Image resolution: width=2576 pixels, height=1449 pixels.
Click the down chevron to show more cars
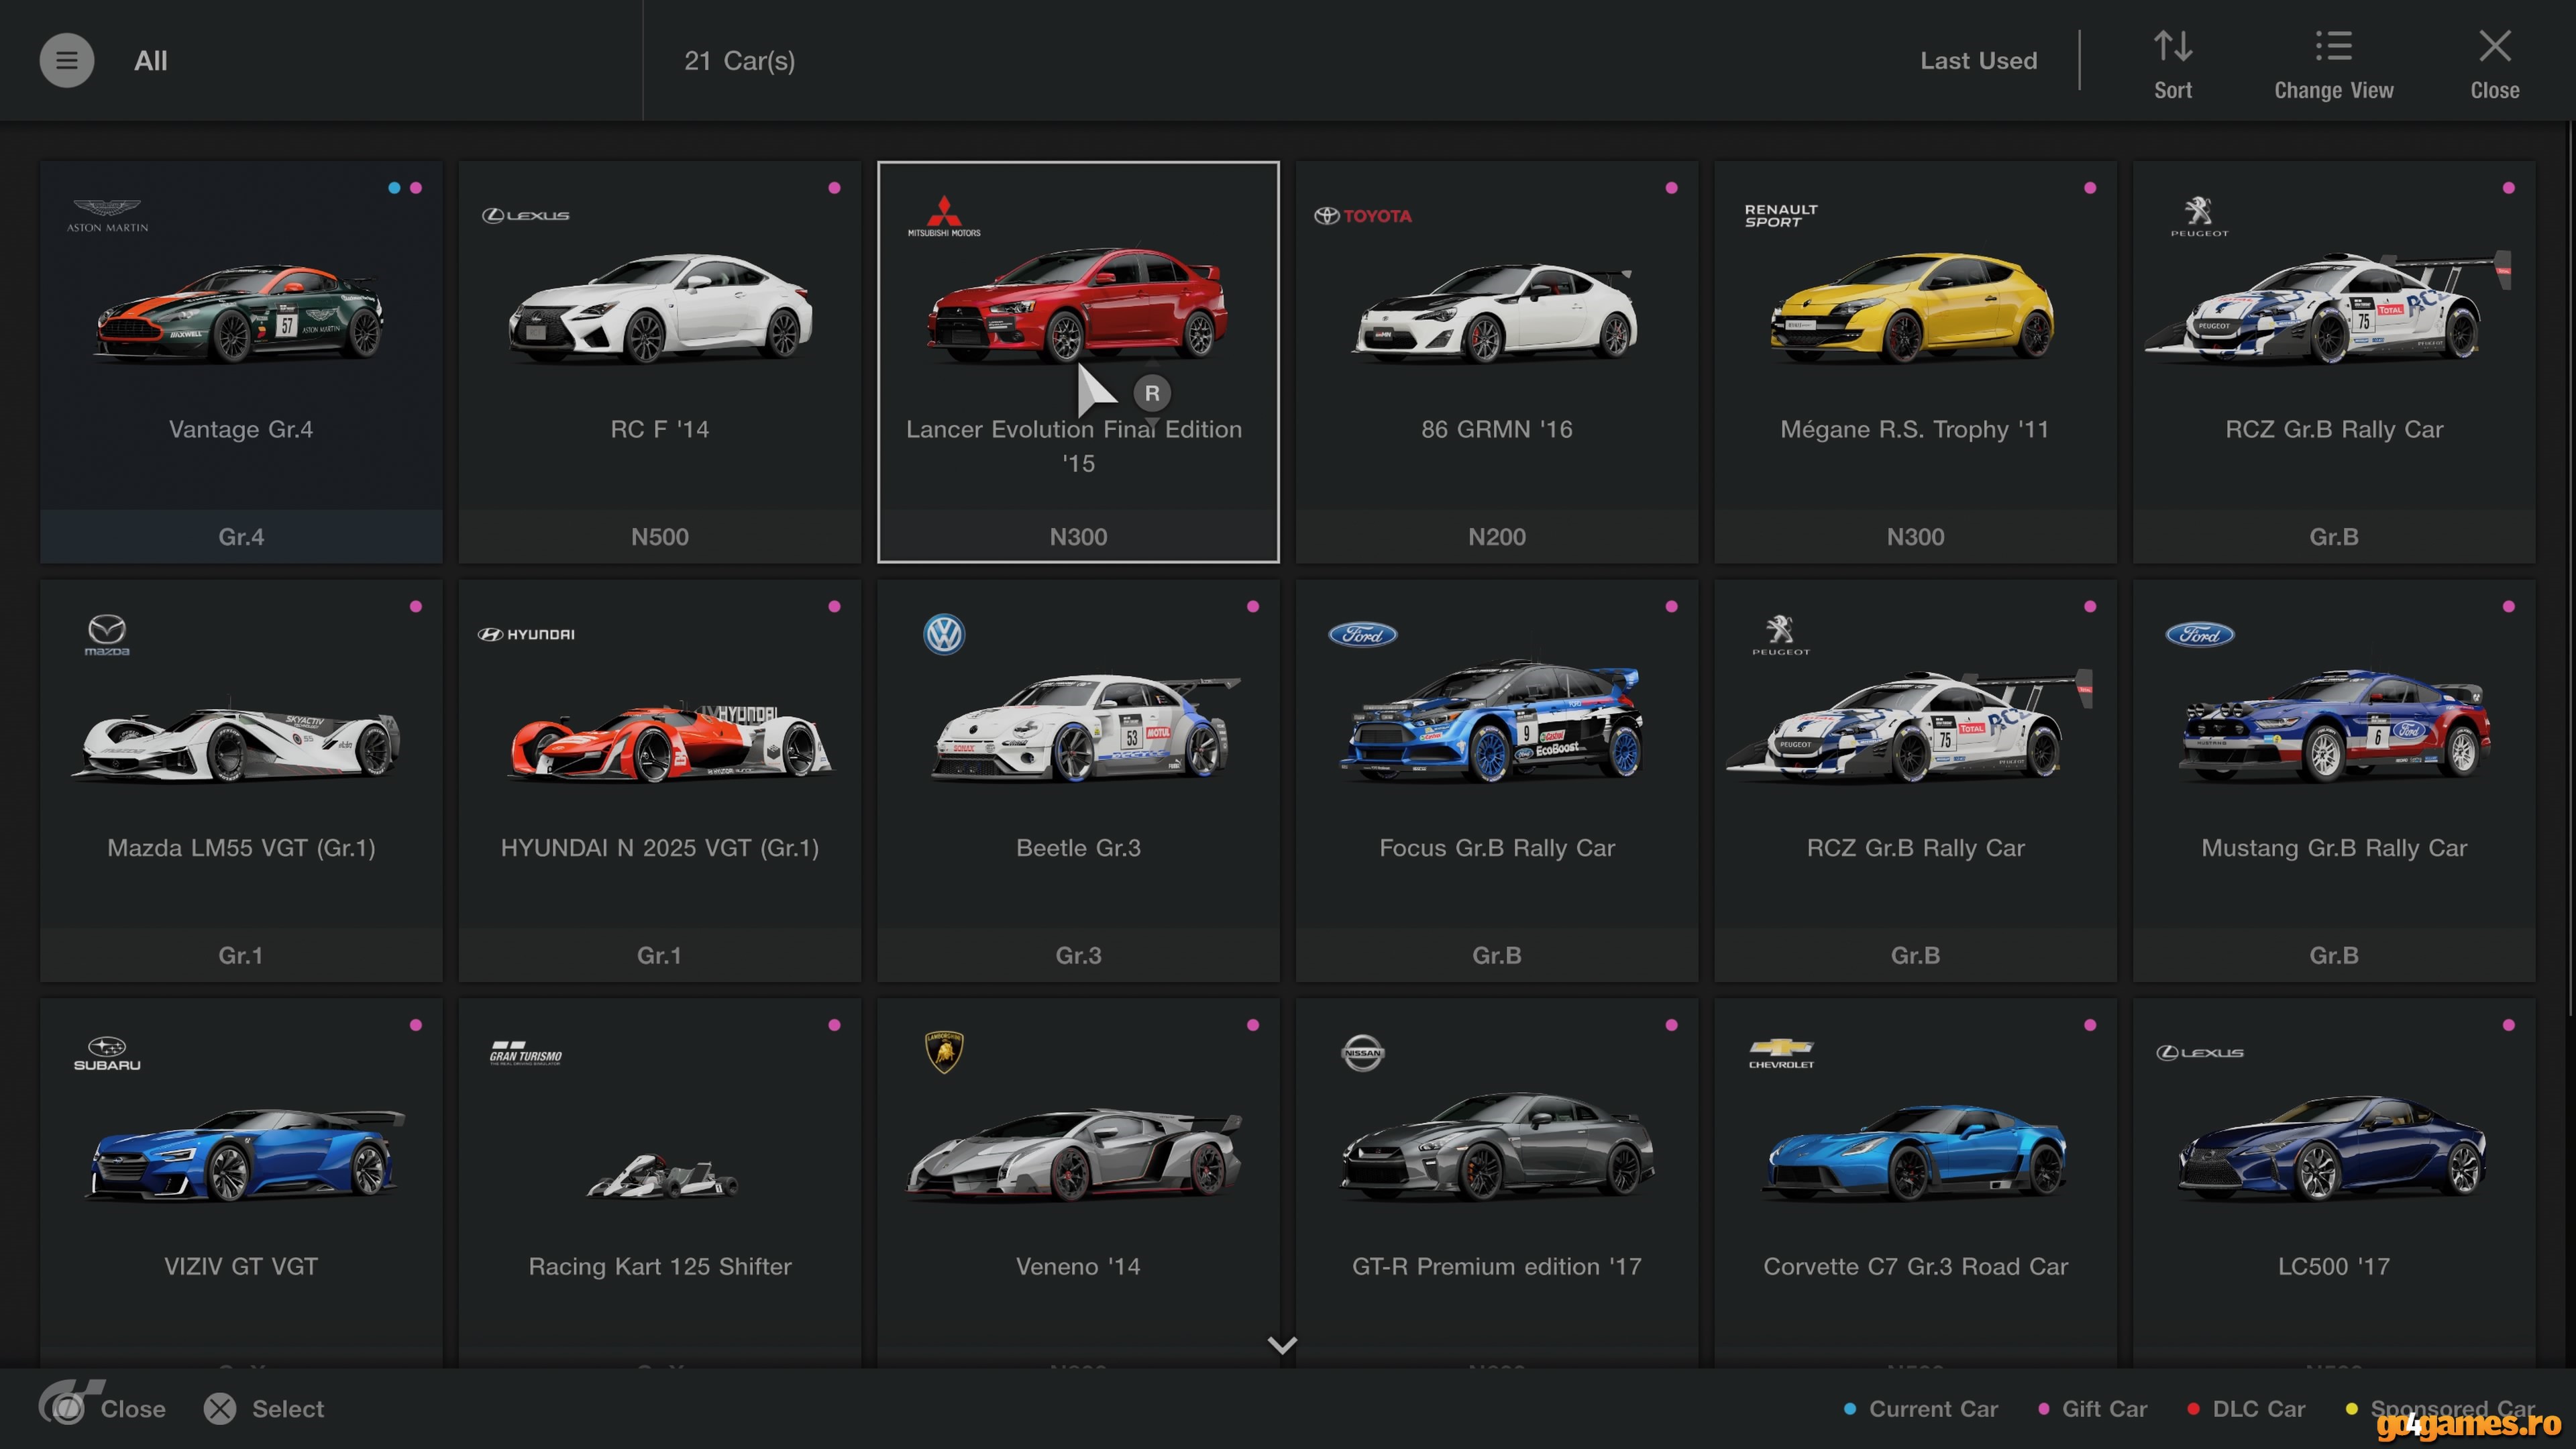click(x=1282, y=1345)
